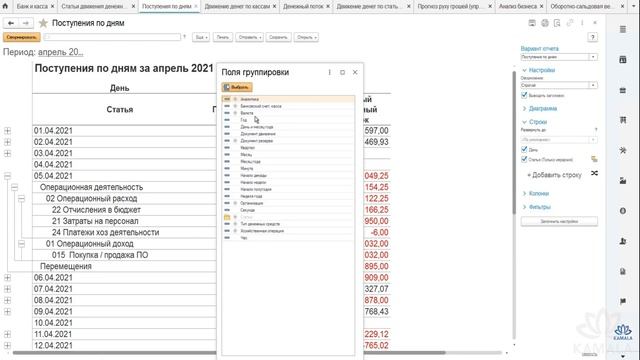This screenshot has height=360, width=640.
Task: Toggle the Выводить заголовок checkbox
Action: tap(524, 95)
